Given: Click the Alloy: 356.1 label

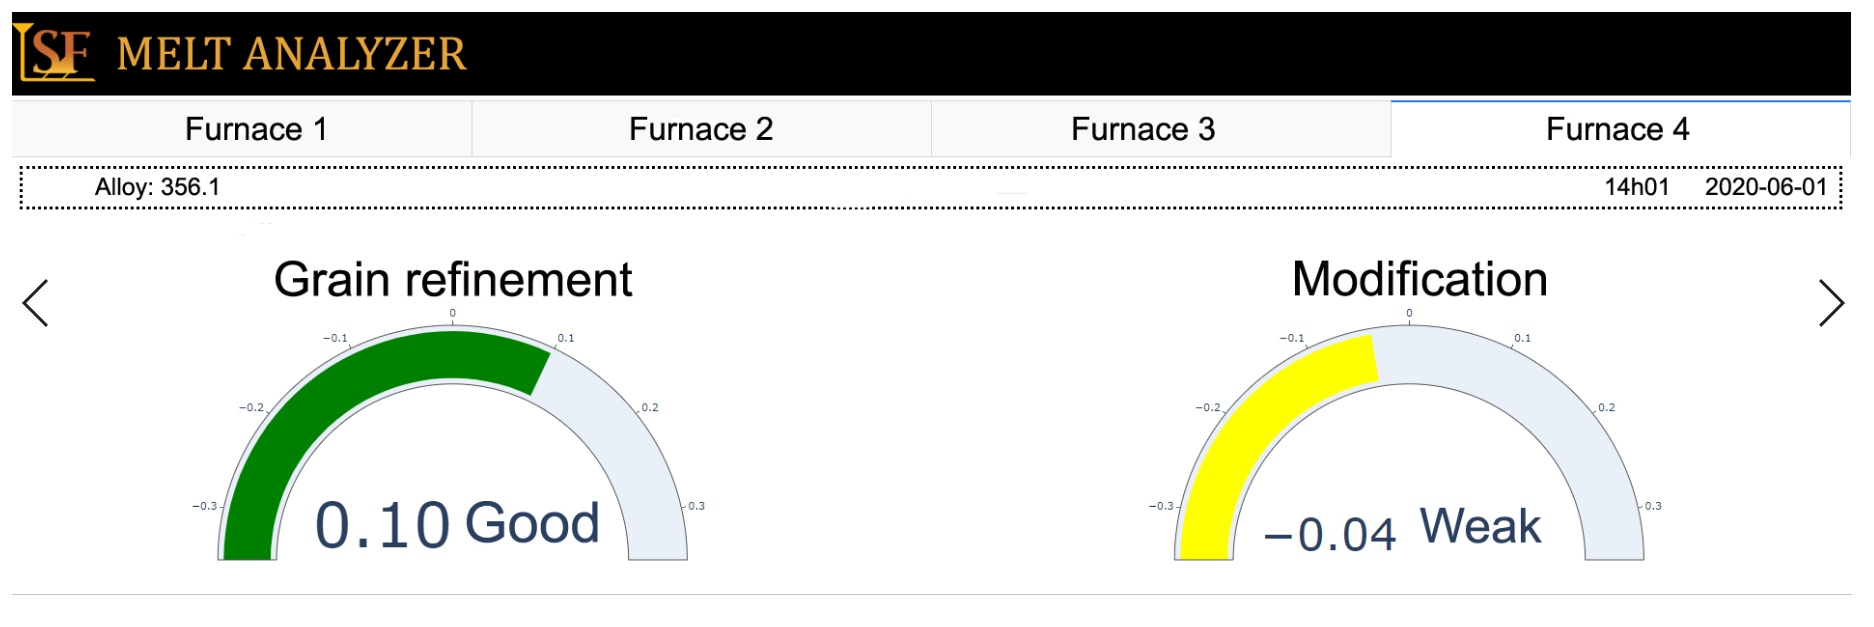Looking at the screenshot, I should 157,187.
